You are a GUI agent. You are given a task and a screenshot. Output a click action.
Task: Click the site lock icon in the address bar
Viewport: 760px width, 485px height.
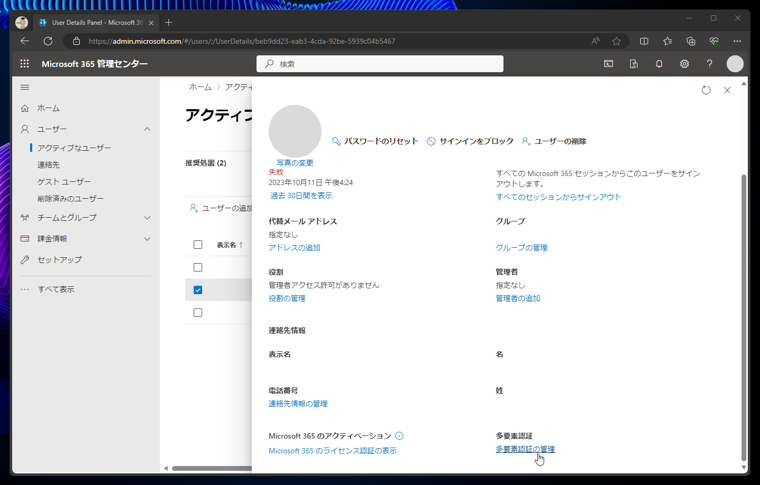click(77, 41)
